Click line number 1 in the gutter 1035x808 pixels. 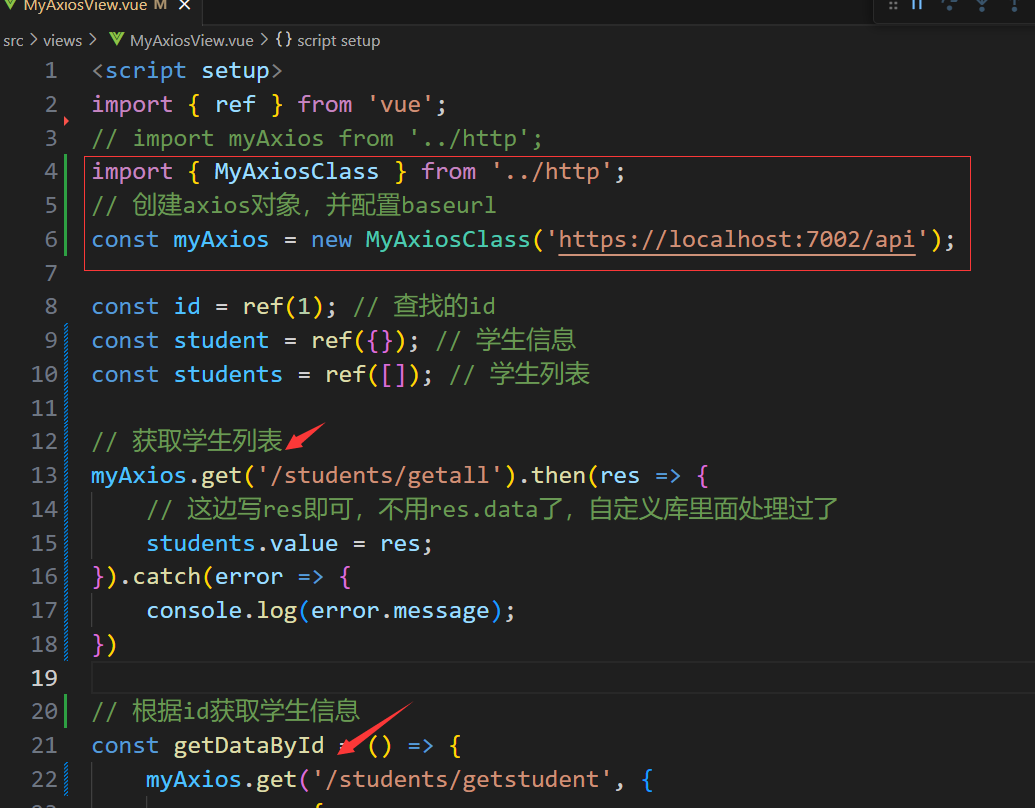[x=51, y=71]
